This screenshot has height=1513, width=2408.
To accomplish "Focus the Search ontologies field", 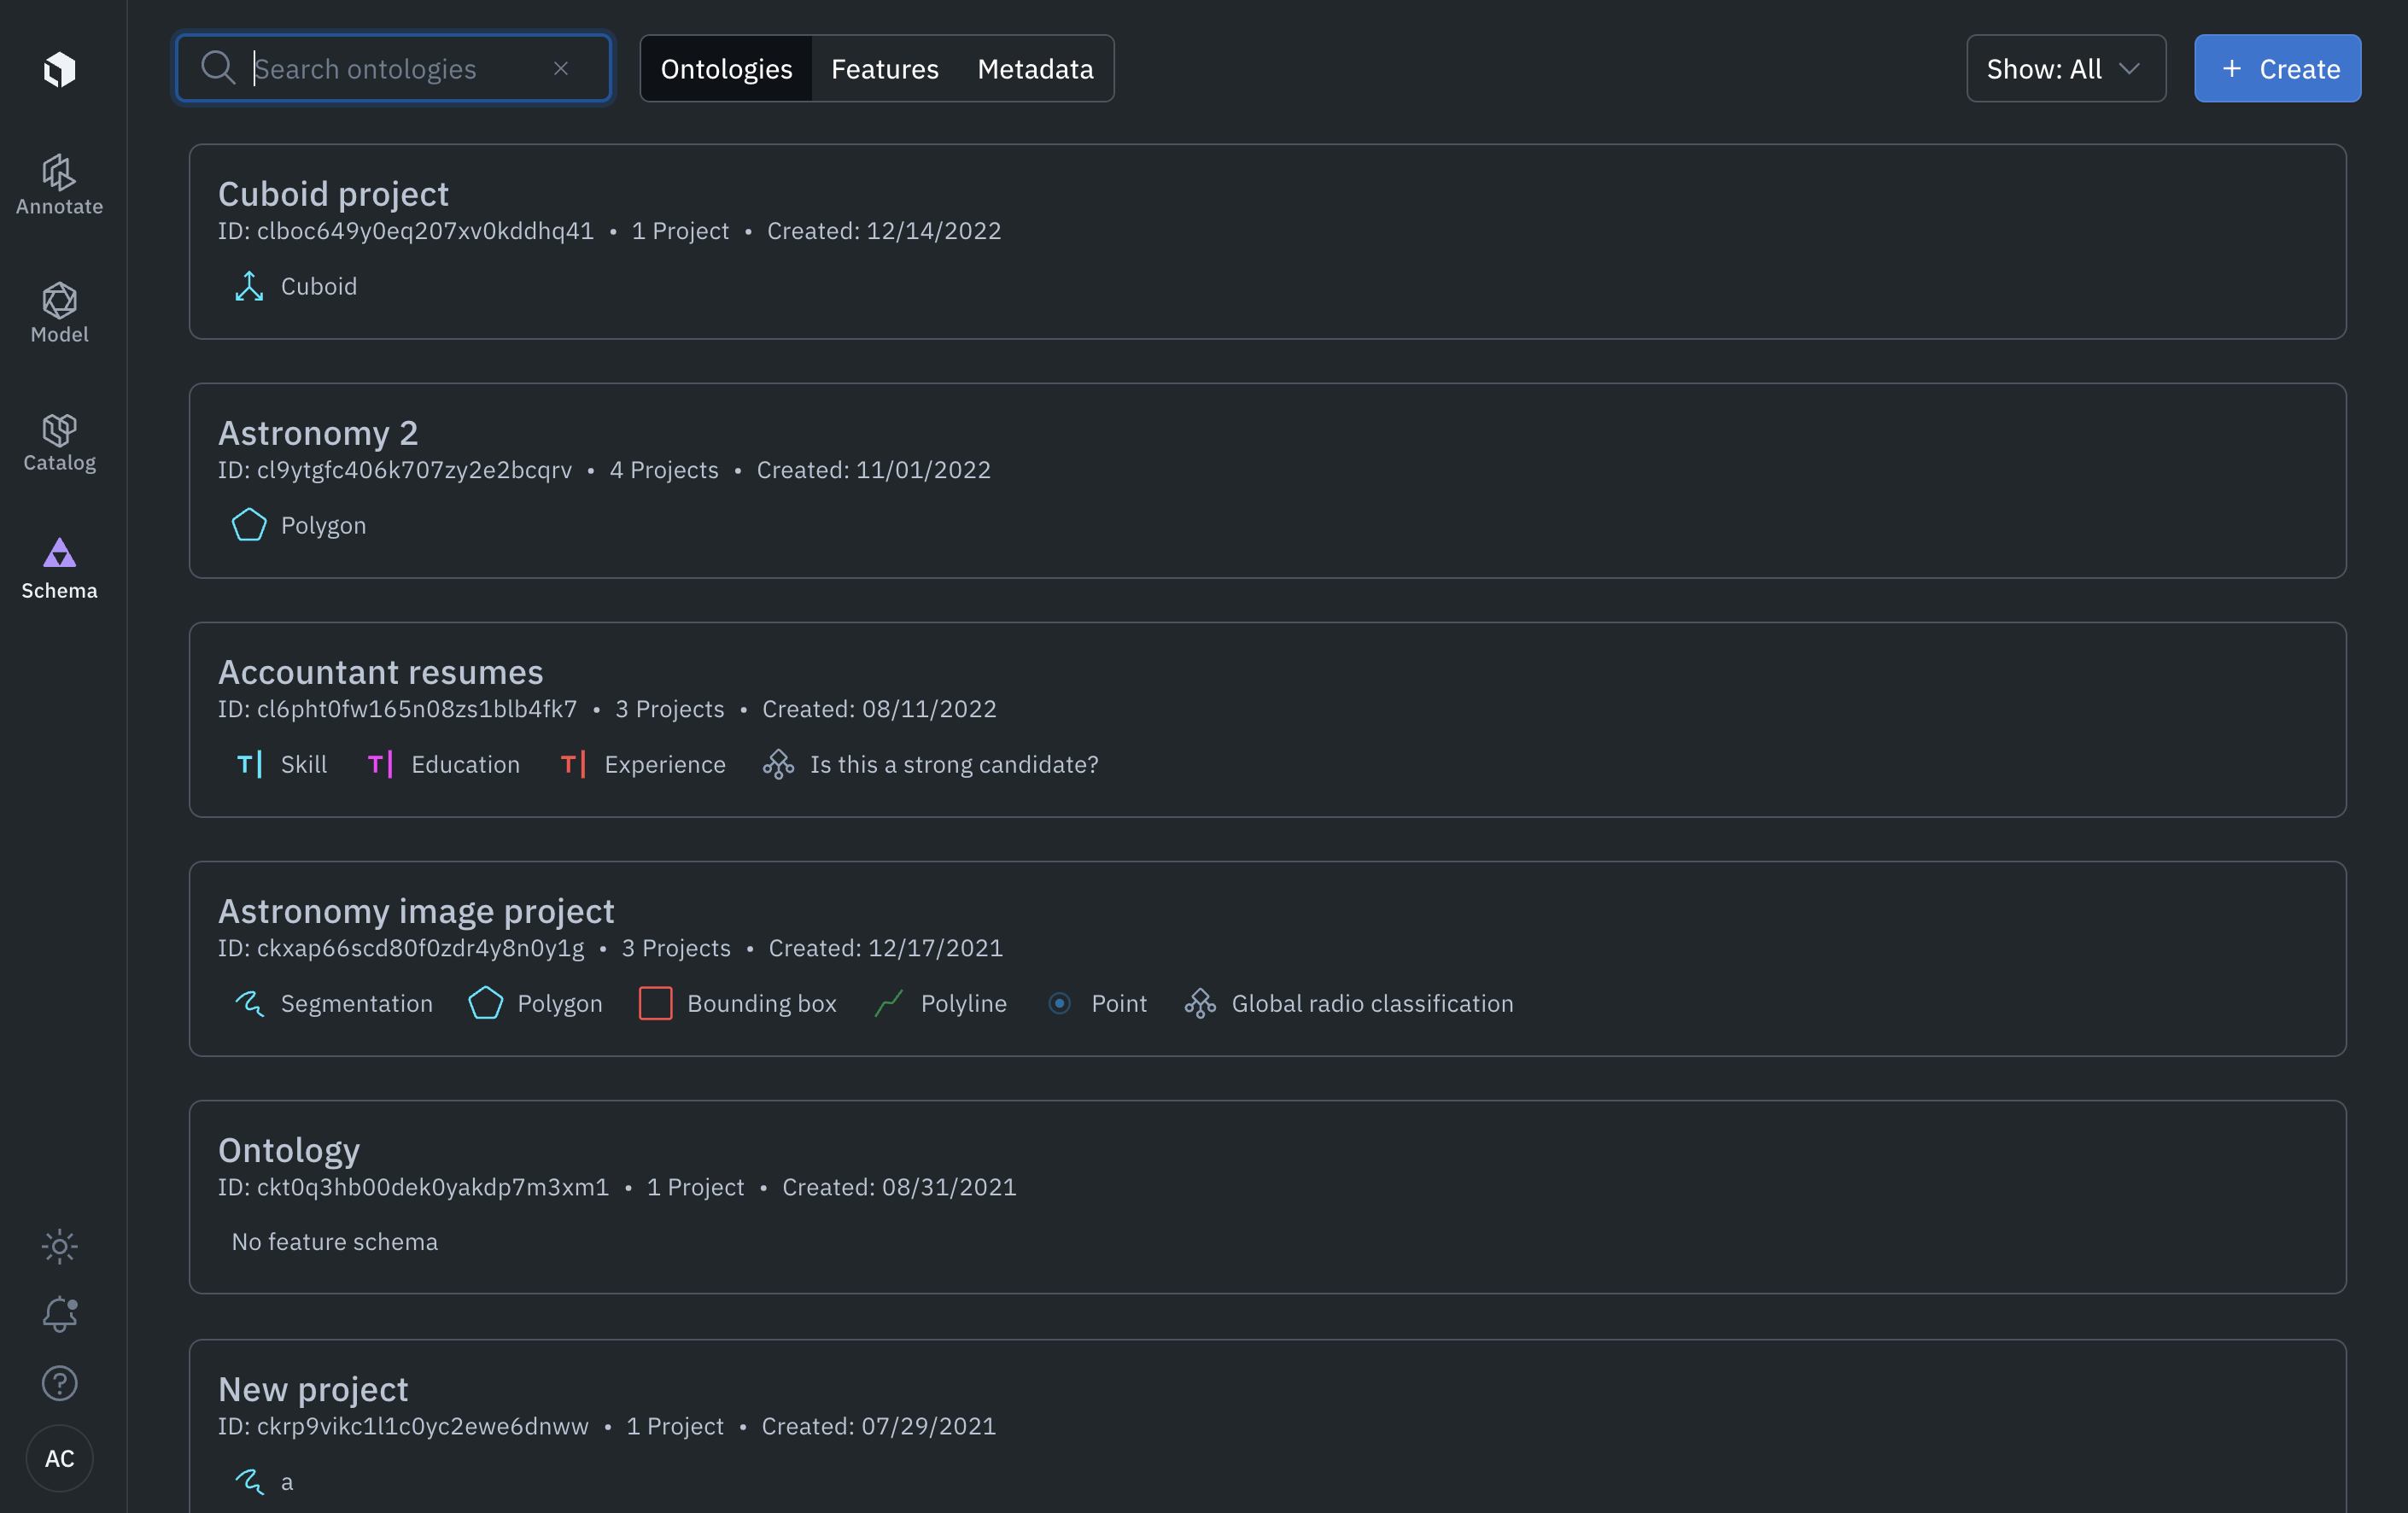I will click(x=390, y=68).
